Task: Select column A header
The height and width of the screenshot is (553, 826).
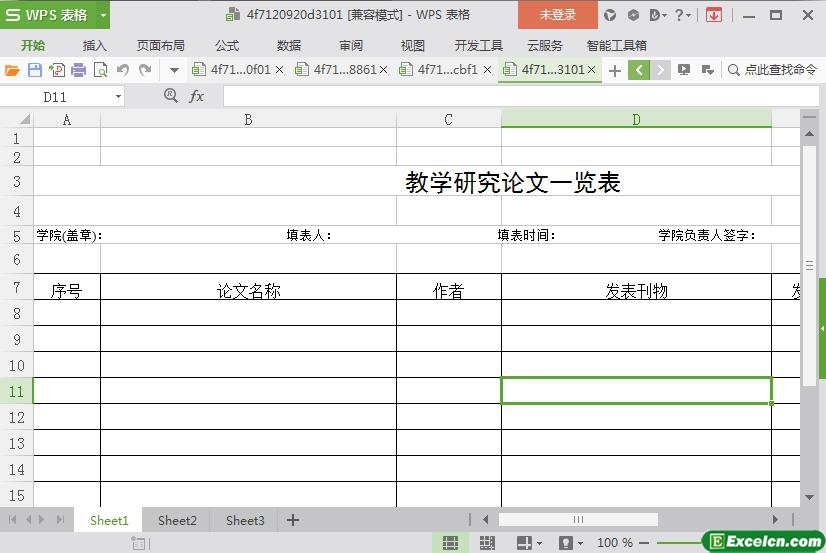Action: click(67, 120)
